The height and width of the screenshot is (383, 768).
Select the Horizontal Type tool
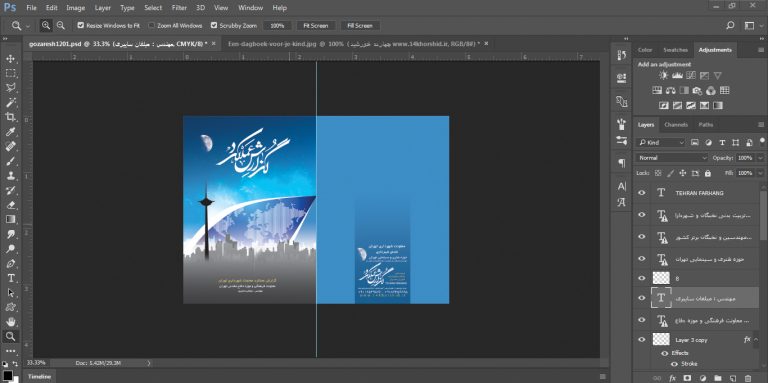click(10, 278)
